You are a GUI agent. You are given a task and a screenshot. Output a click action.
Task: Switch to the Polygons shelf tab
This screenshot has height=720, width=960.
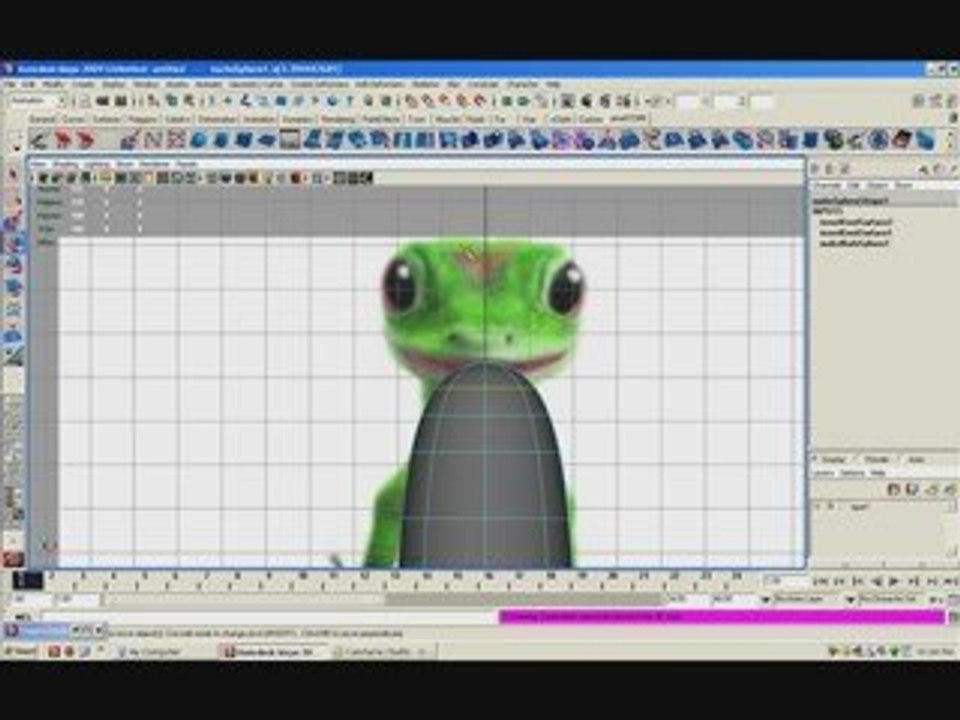142,119
